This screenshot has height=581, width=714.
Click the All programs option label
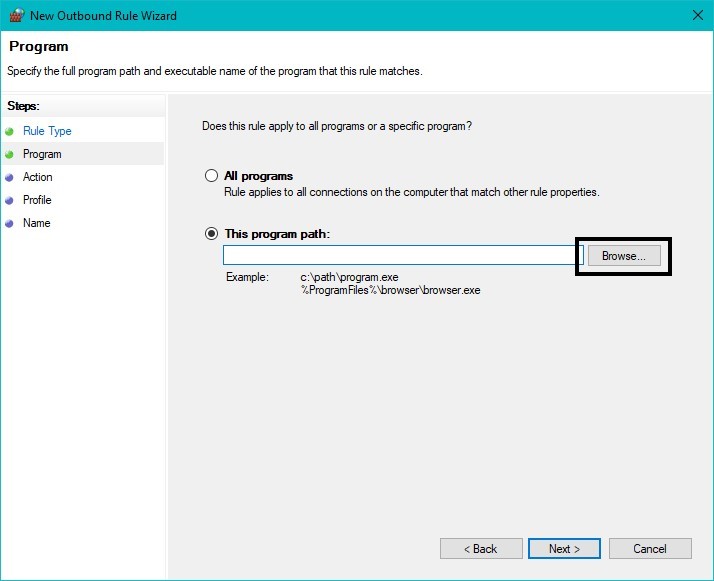coord(258,176)
